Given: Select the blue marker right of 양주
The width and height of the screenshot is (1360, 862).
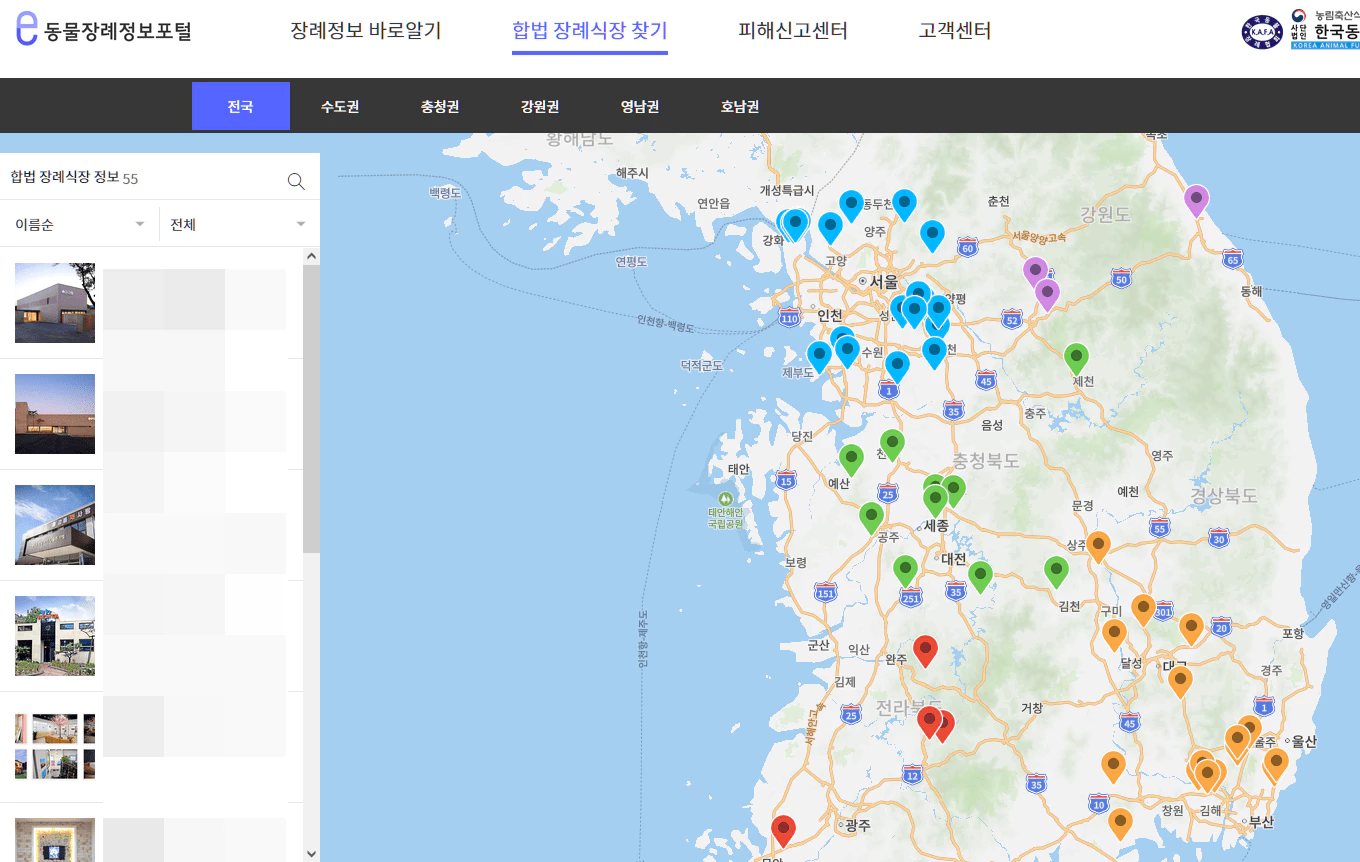Looking at the screenshot, I should [x=932, y=236].
